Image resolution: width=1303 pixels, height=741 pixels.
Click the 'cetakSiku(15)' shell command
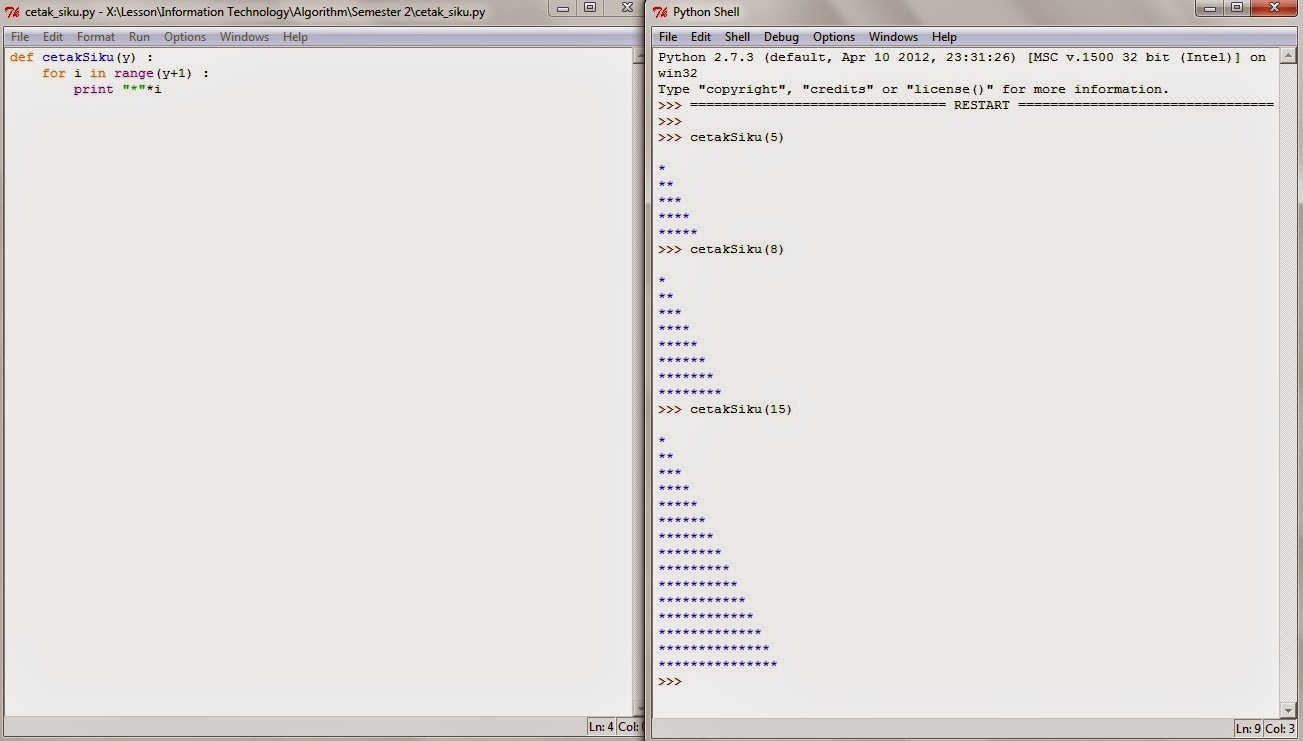(741, 409)
